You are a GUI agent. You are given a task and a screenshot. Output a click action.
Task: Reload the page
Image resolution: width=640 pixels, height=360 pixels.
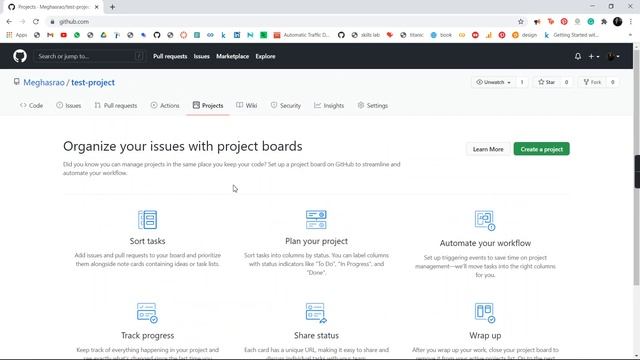point(36,22)
